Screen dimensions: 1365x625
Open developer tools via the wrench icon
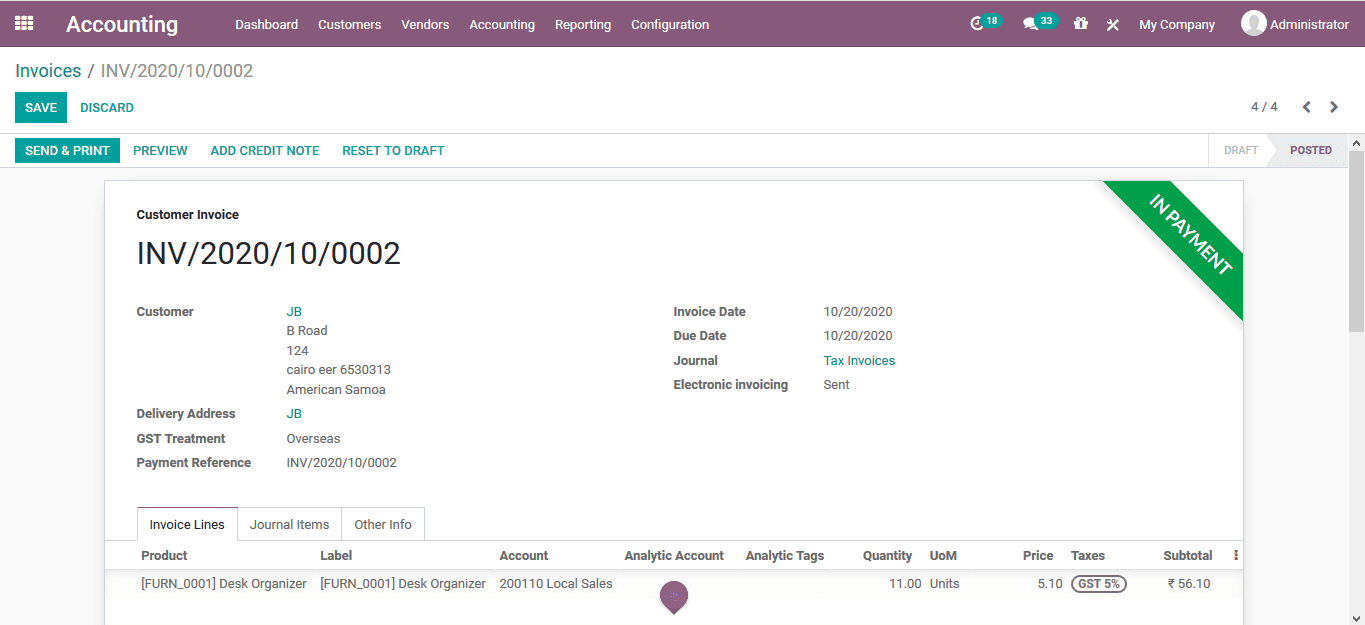click(1112, 23)
